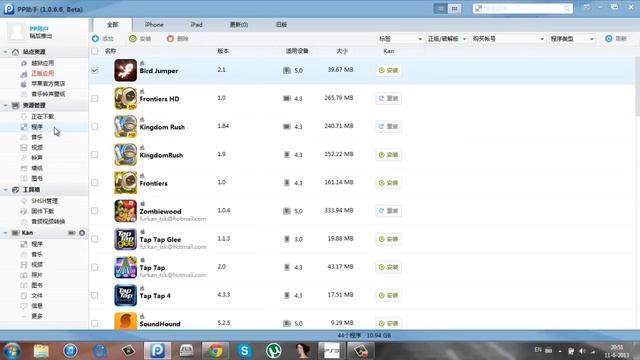
Task: Collapse the Kan device section
Action: [x=5, y=233]
